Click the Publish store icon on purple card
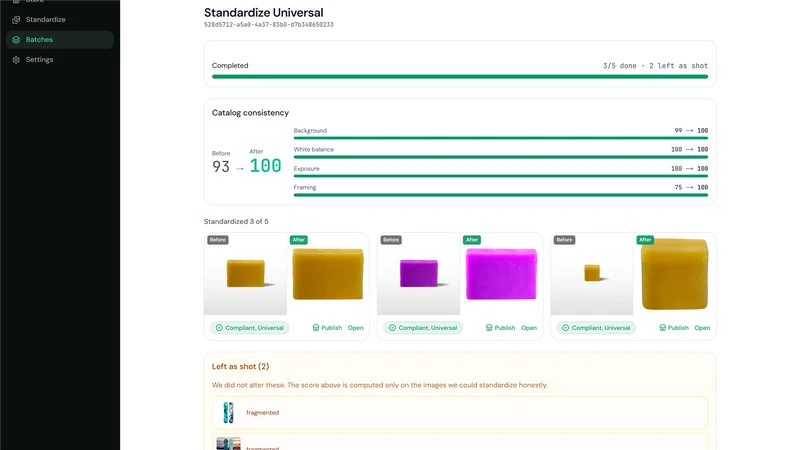This screenshot has width=800, height=450. coord(489,328)
